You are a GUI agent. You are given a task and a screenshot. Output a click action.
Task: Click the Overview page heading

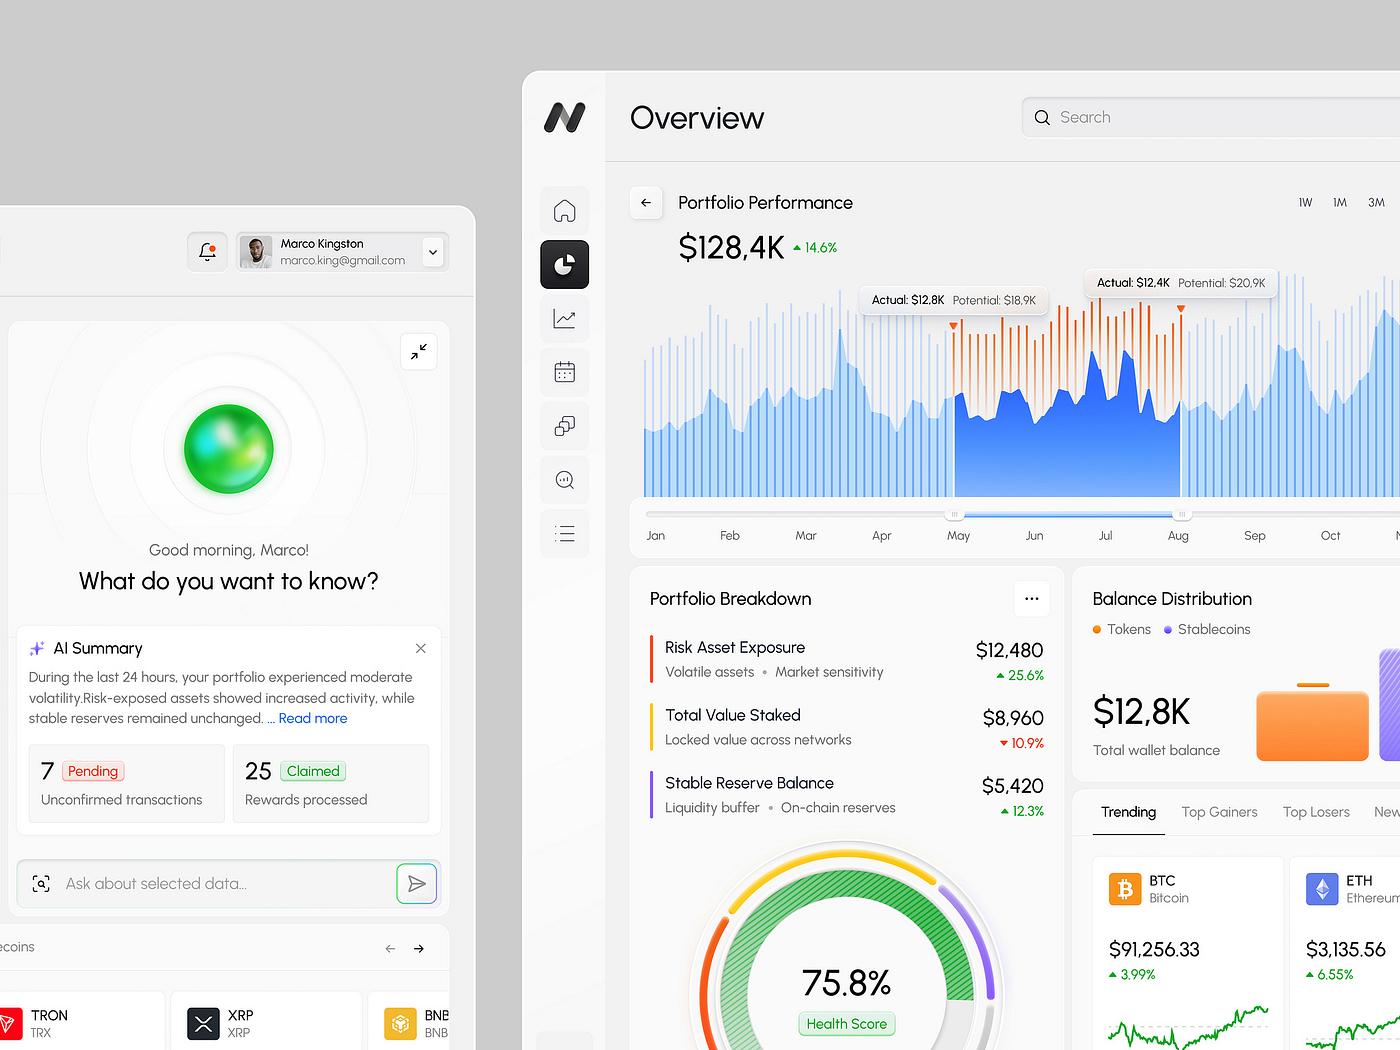(x=697, y=118)
